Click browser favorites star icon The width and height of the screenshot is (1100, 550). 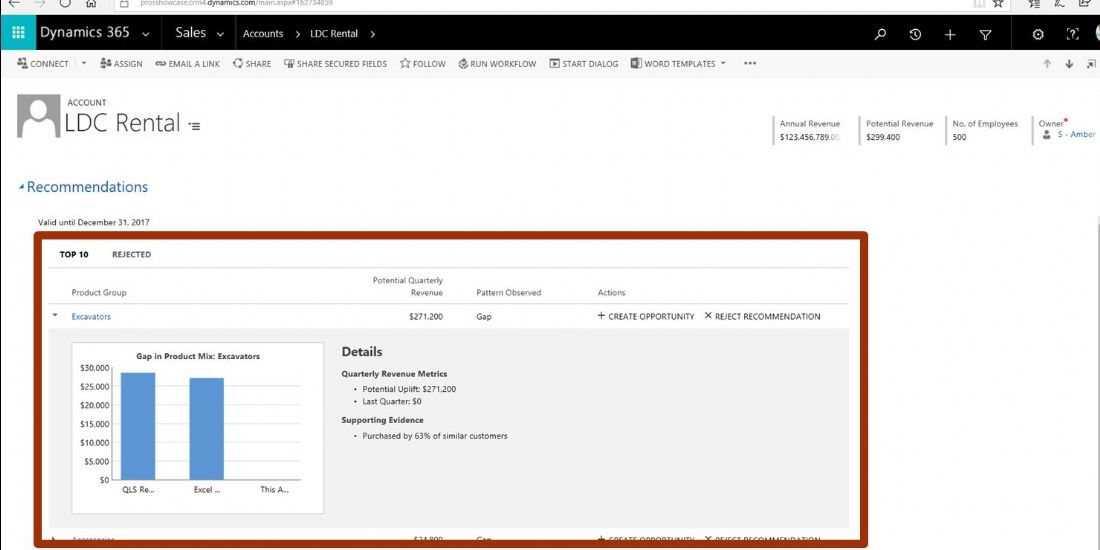998,3
